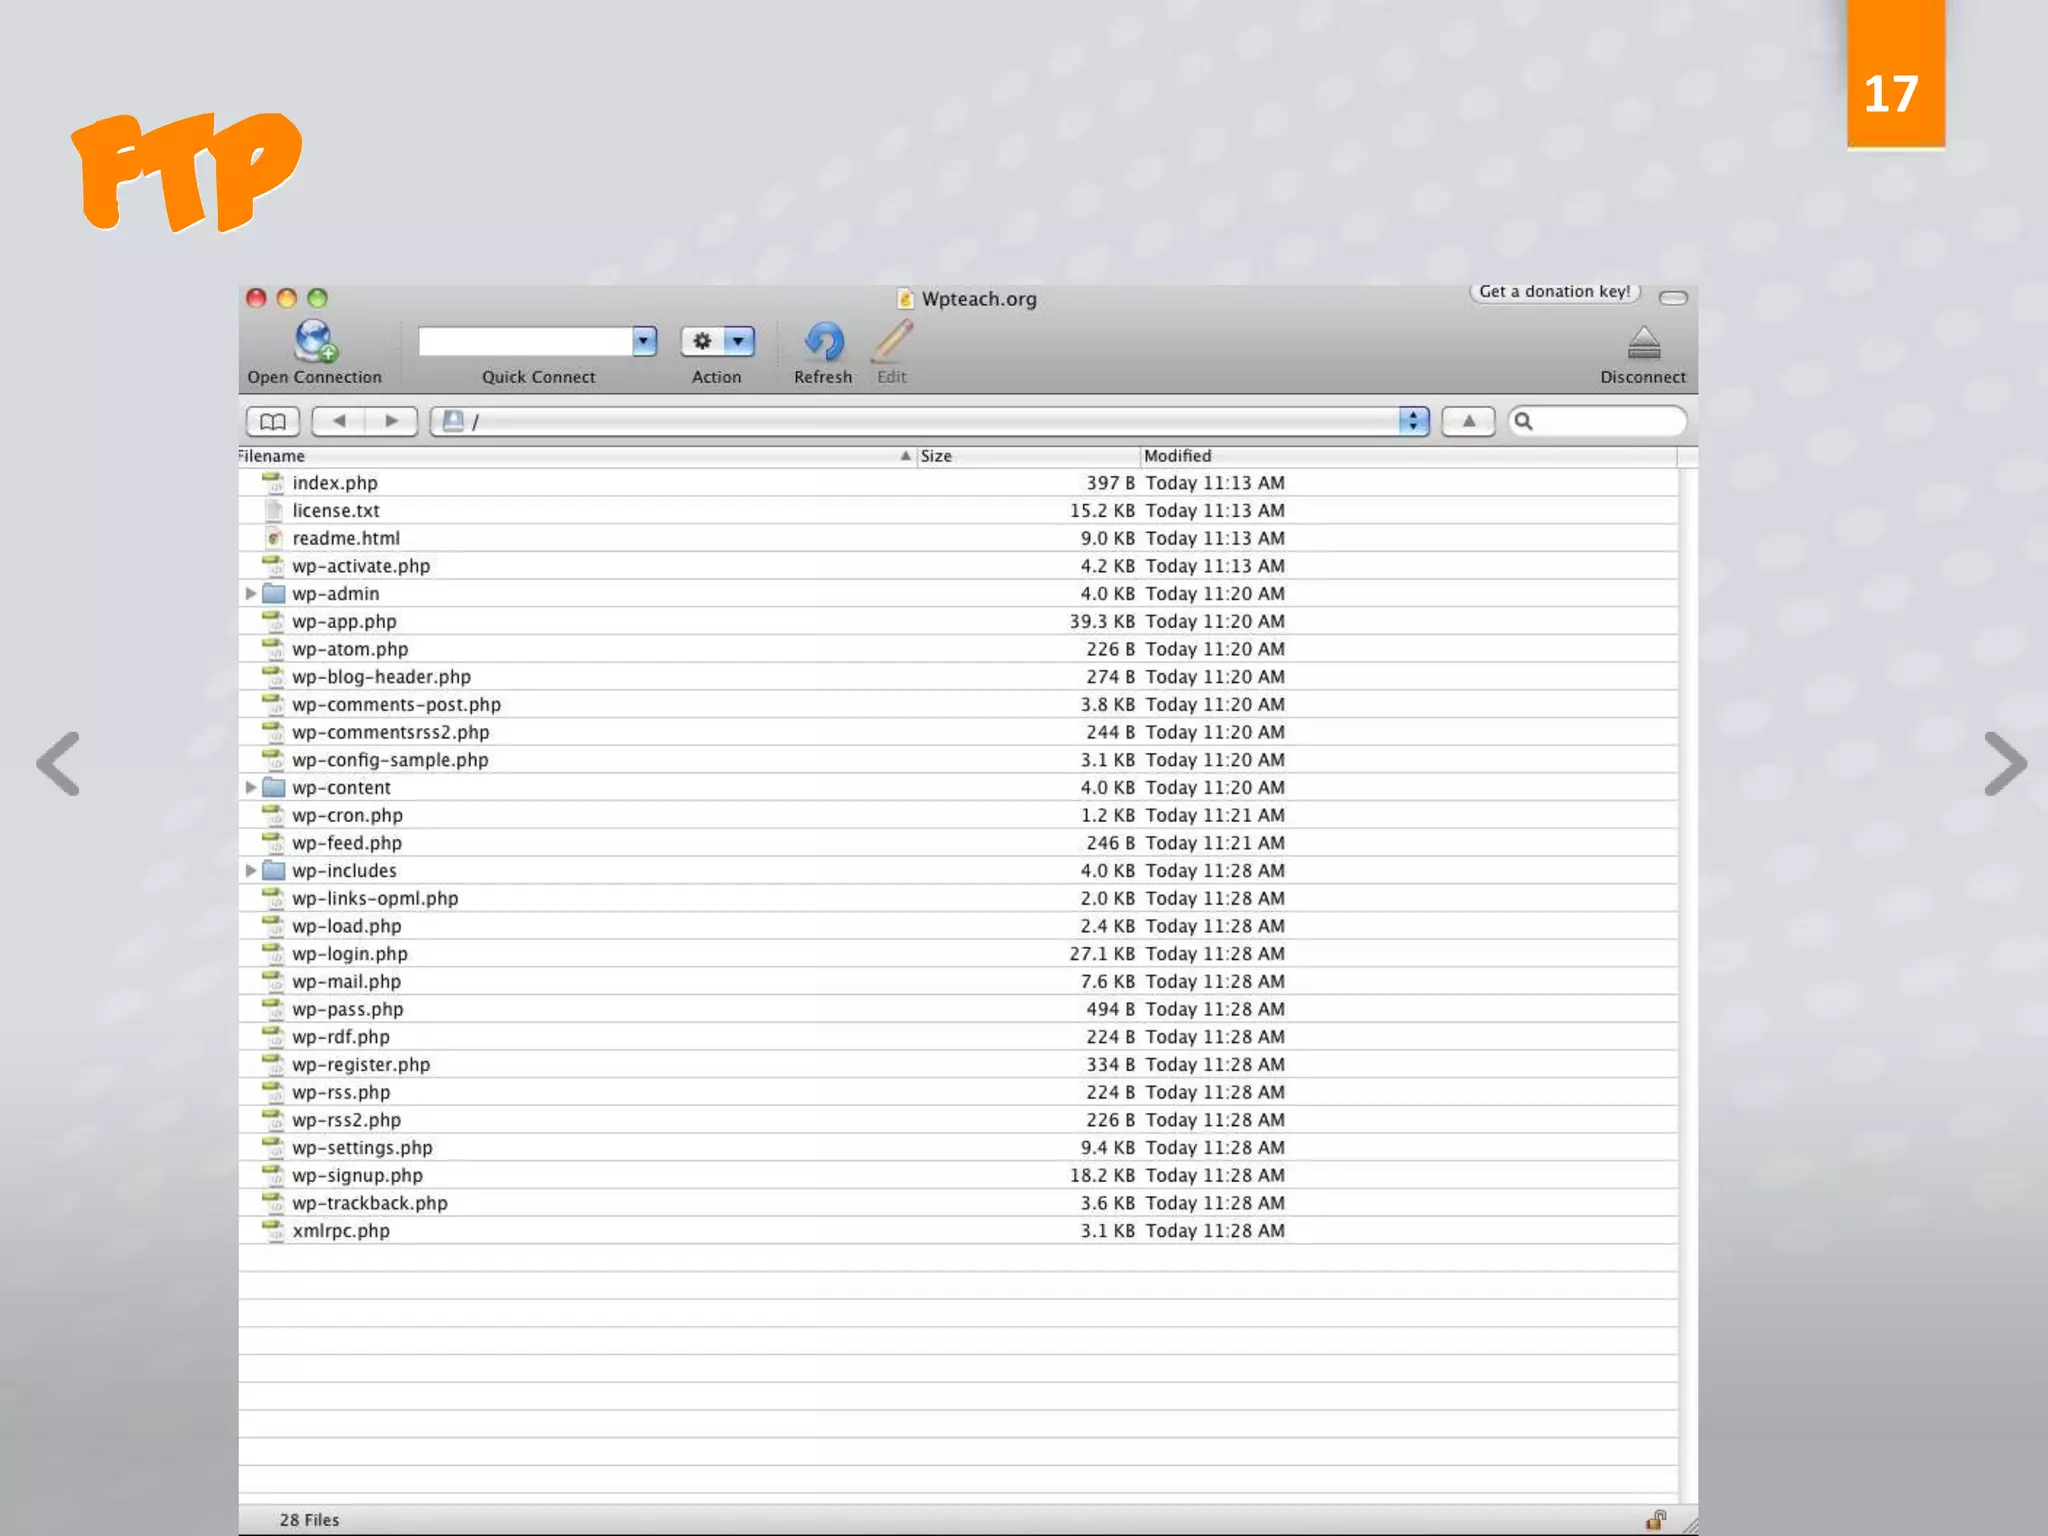
Task: Open the path selector popup
Action: (x=1413, y=421)
